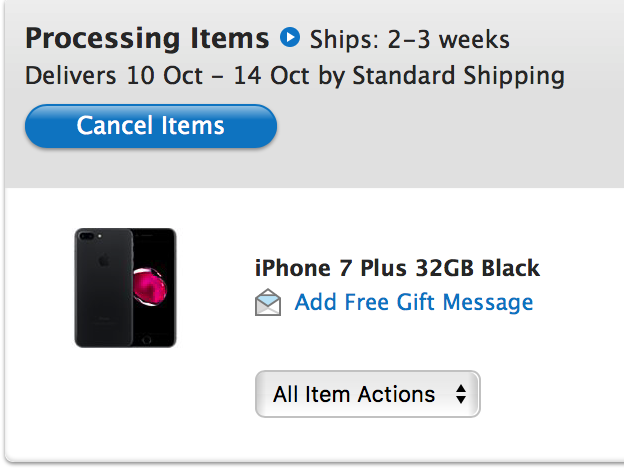624x470 pixels.
Task: Click the Processing Items heading
Action: pos(147,38)
